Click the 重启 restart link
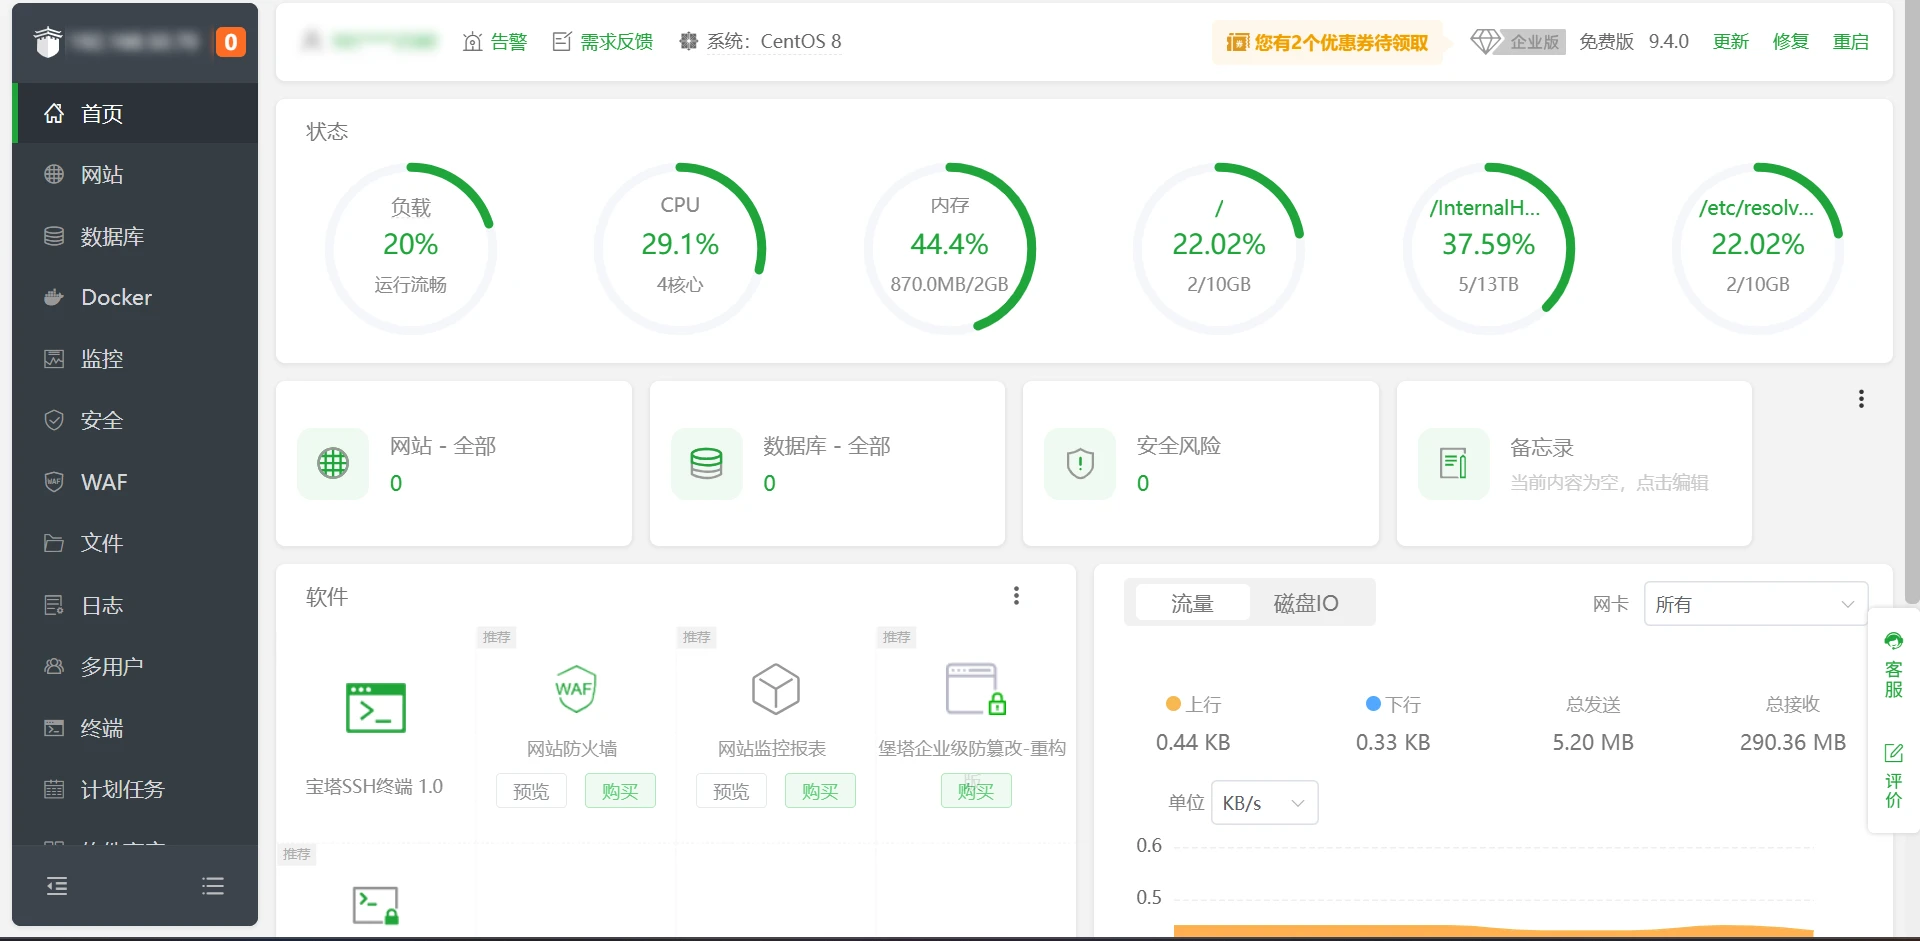Screen dimensions: 1920x941 tap(1851, 42)
